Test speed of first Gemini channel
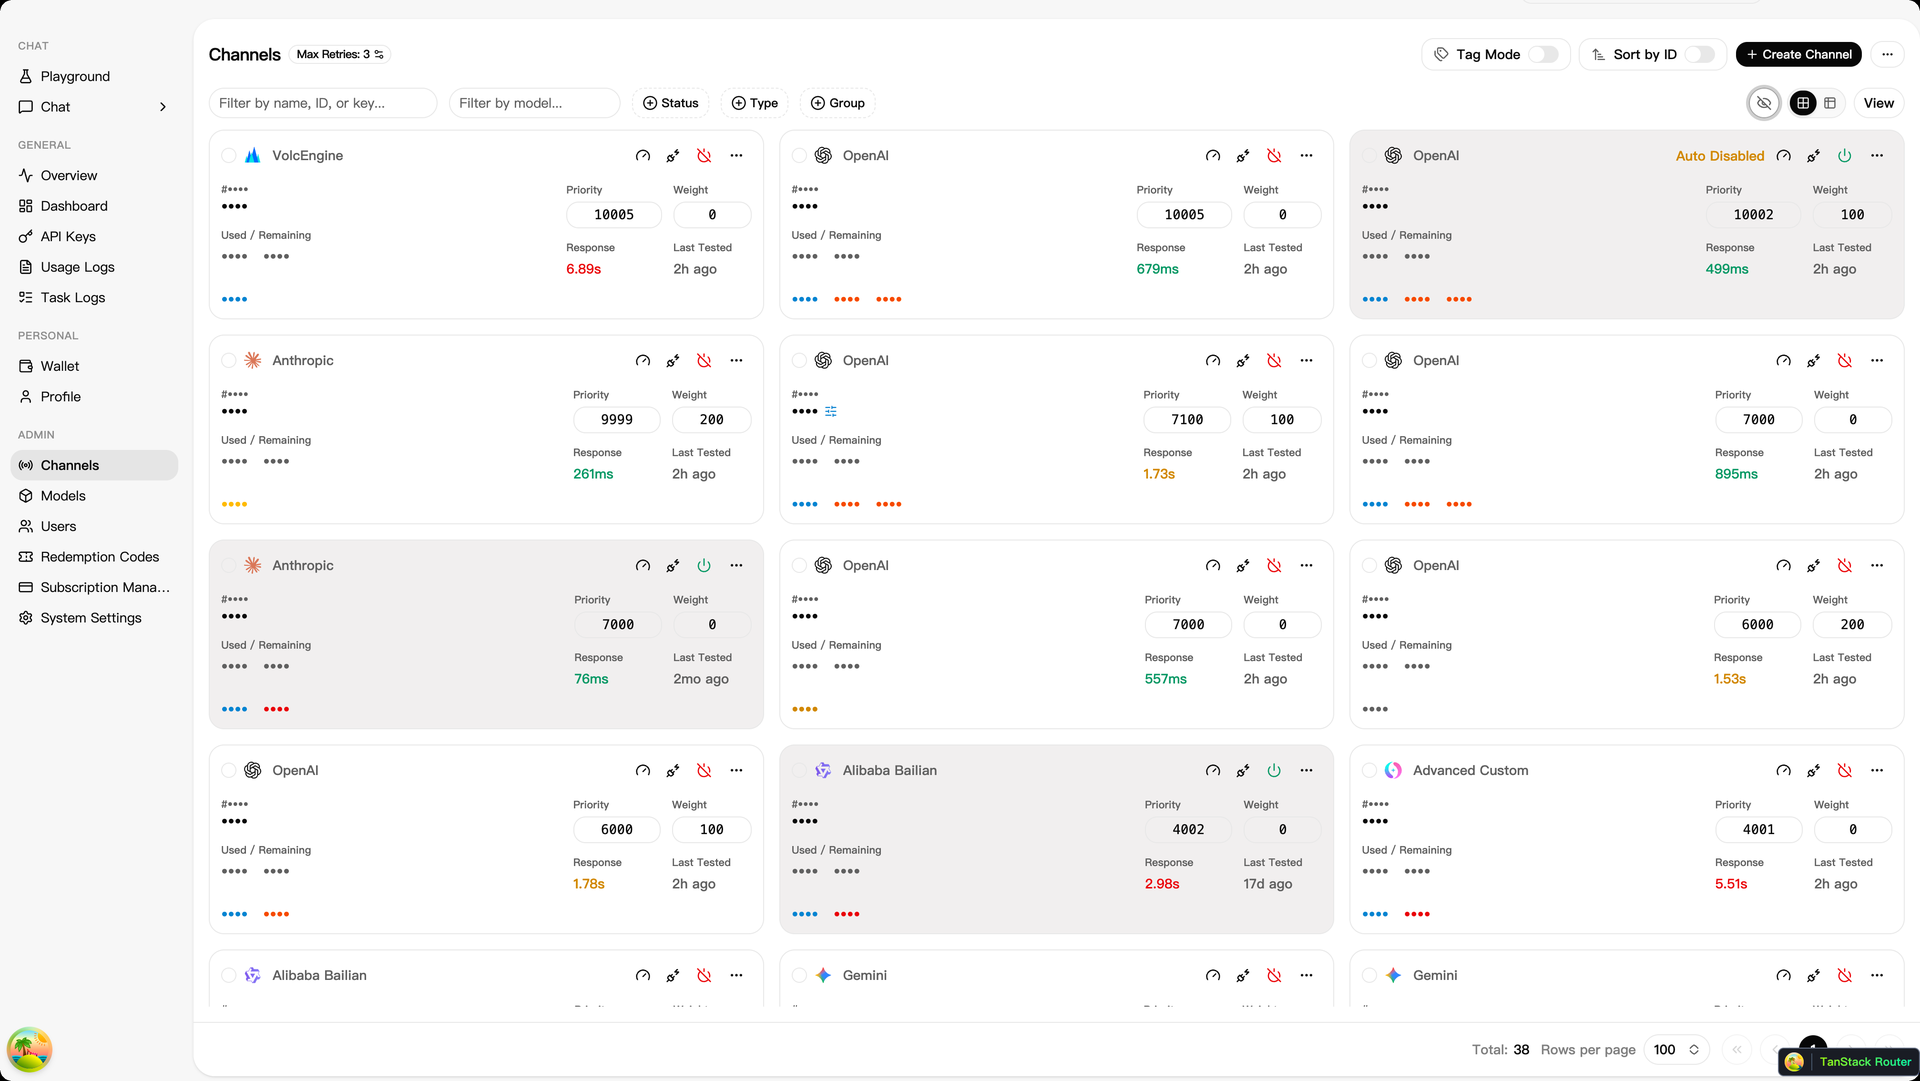Screen dimensions: 1920x1081 tap(1213, 976)
